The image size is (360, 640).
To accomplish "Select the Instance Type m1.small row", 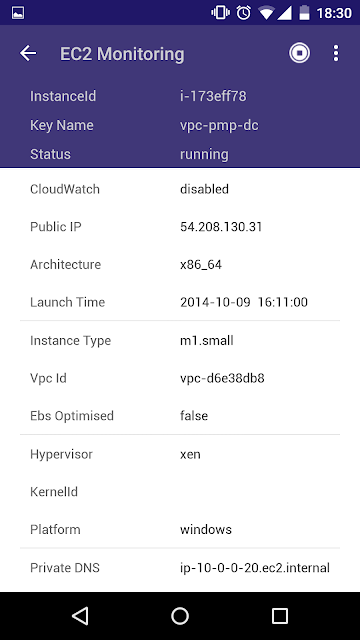I will [180, 340].
